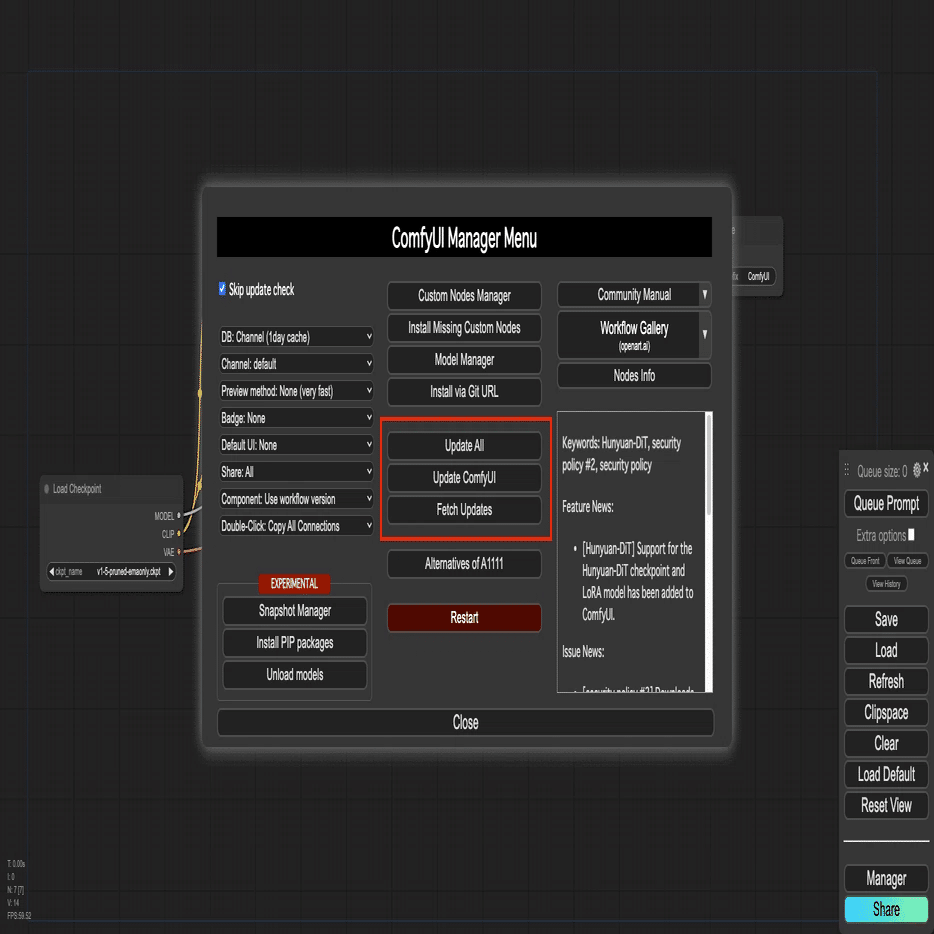Open the Channel: default dropdown
Screen dimensions: 934x934
tap(296, 363)
